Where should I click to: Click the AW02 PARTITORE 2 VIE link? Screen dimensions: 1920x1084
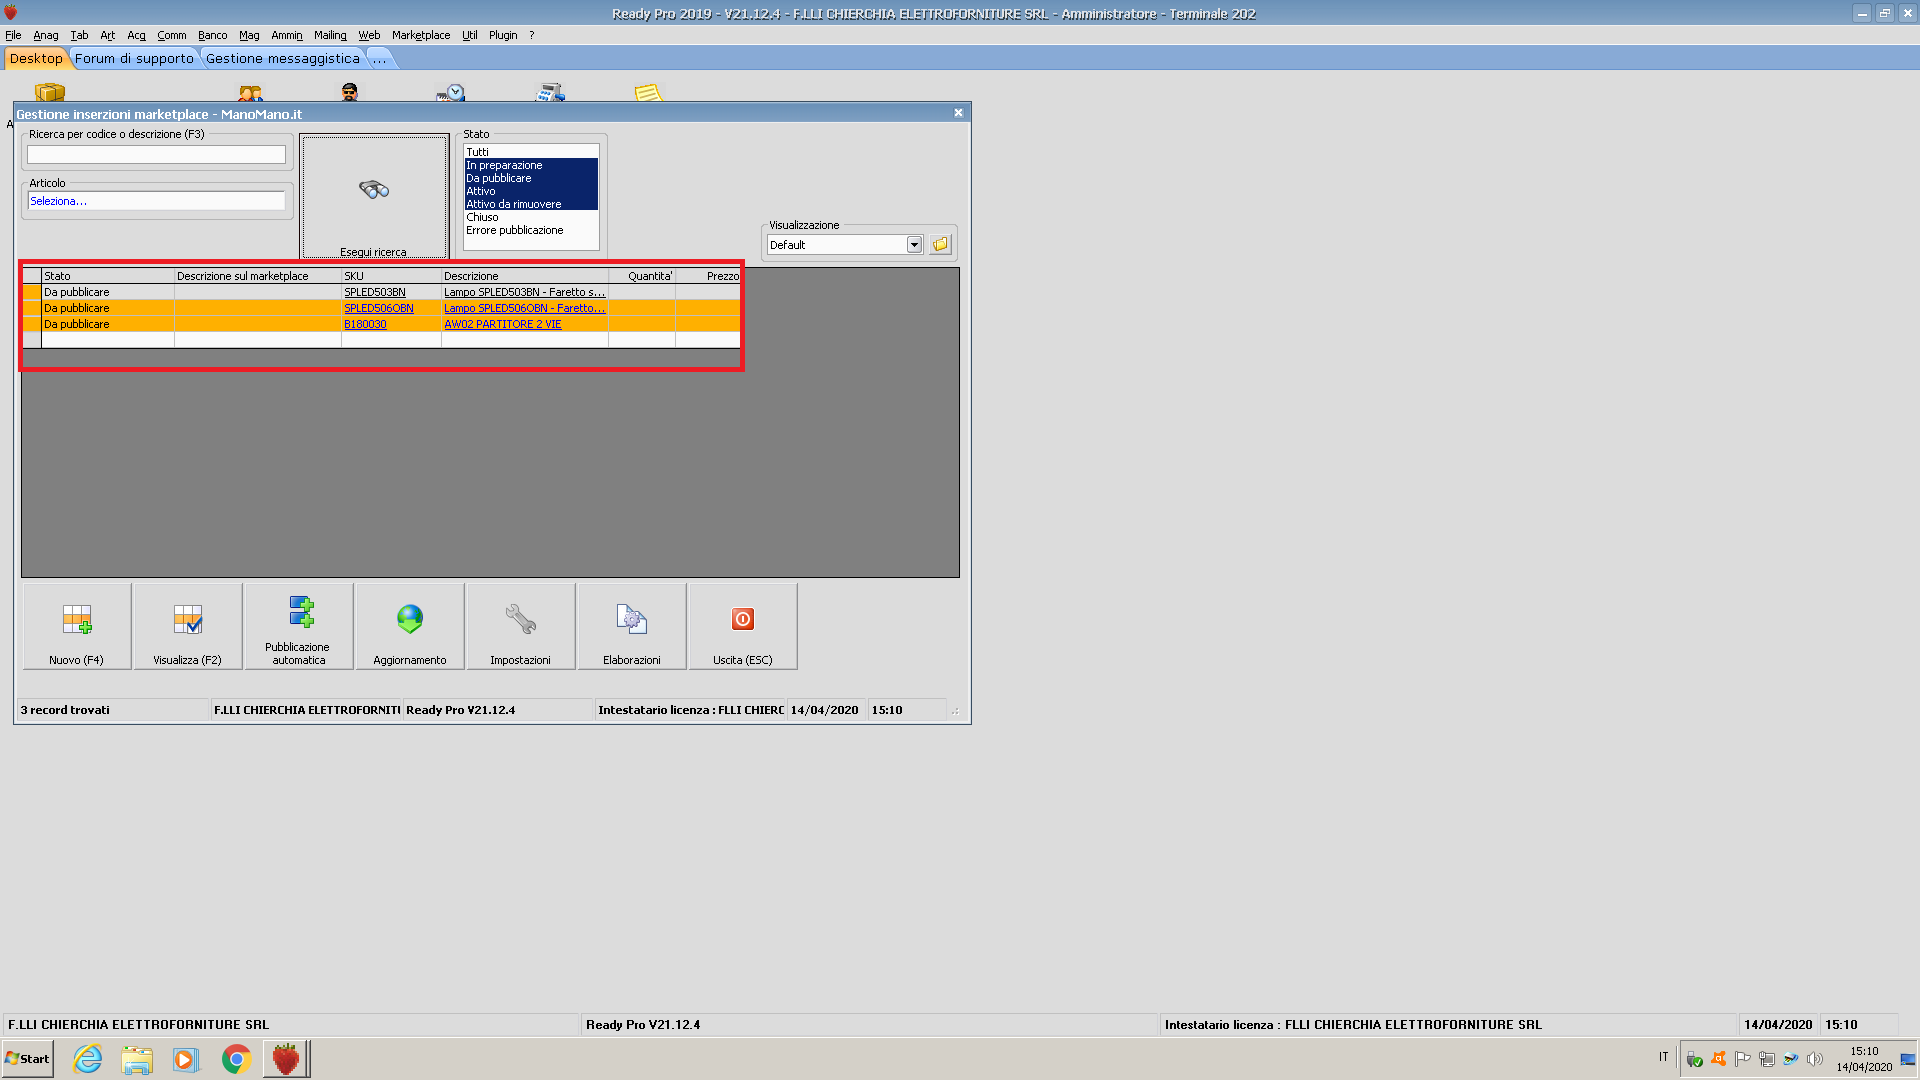coord(503,325)
